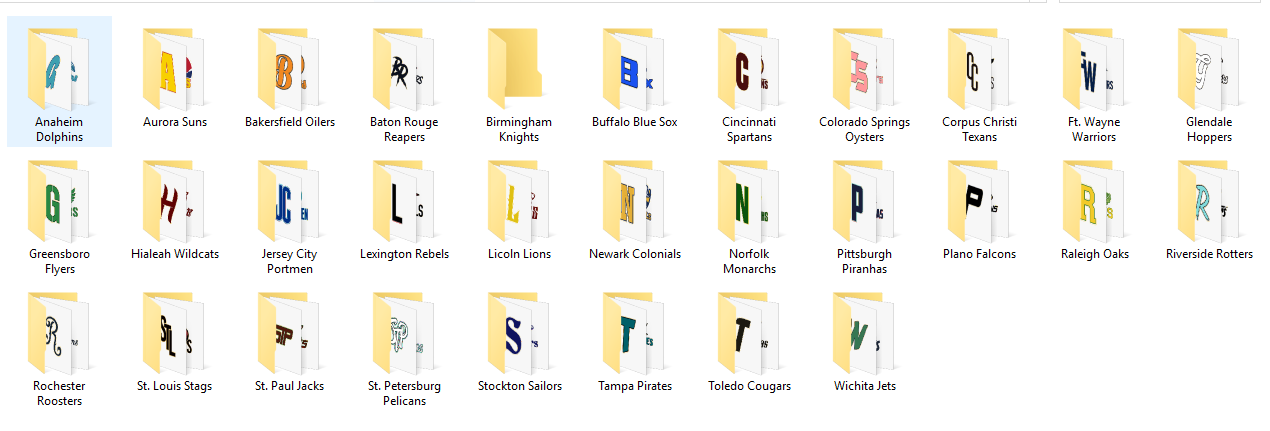Click the "Bakersfield Oilers" name text
The image size is (1270, 431).
(290, 122)
